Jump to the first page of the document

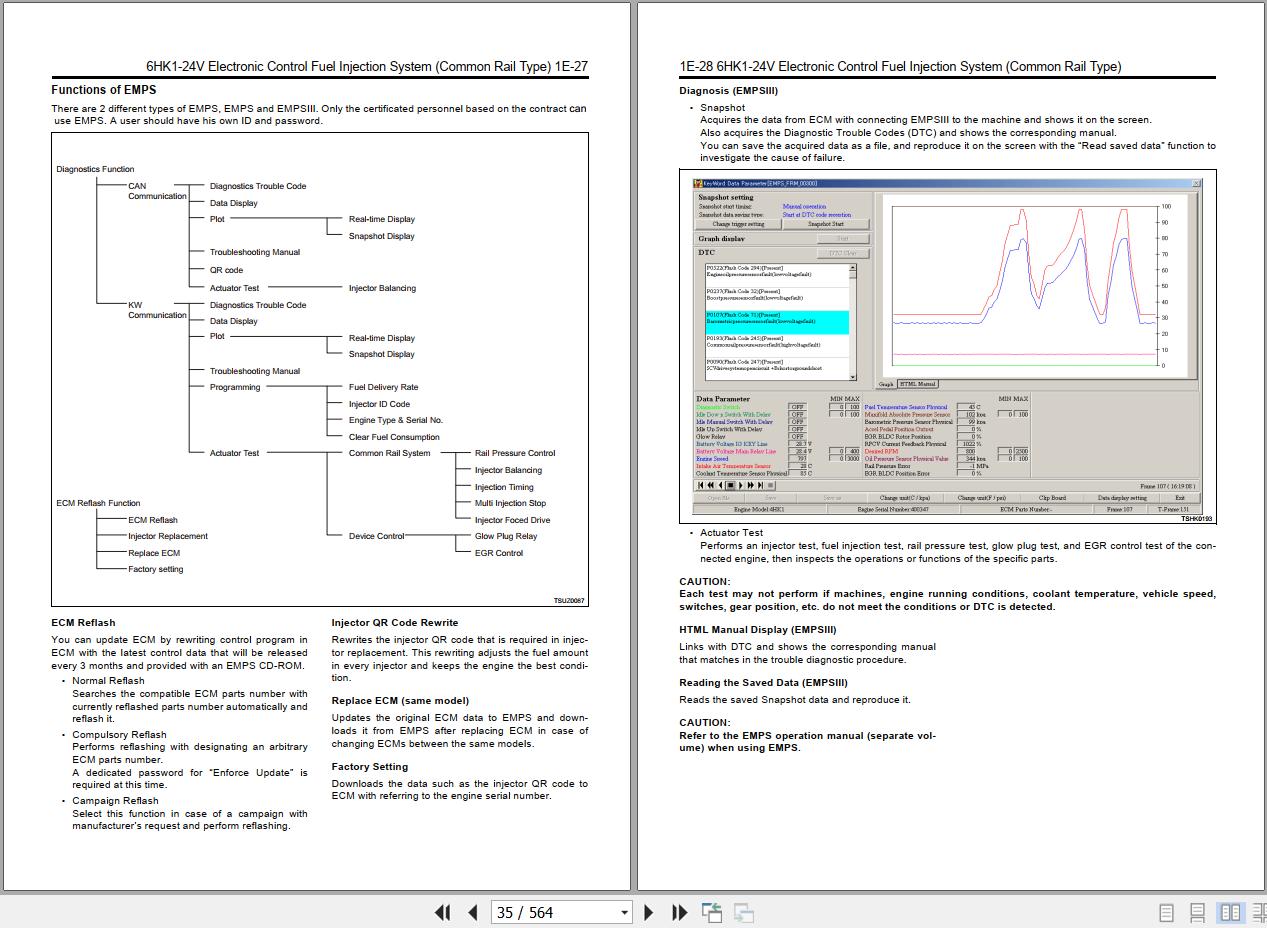point(442,912)
